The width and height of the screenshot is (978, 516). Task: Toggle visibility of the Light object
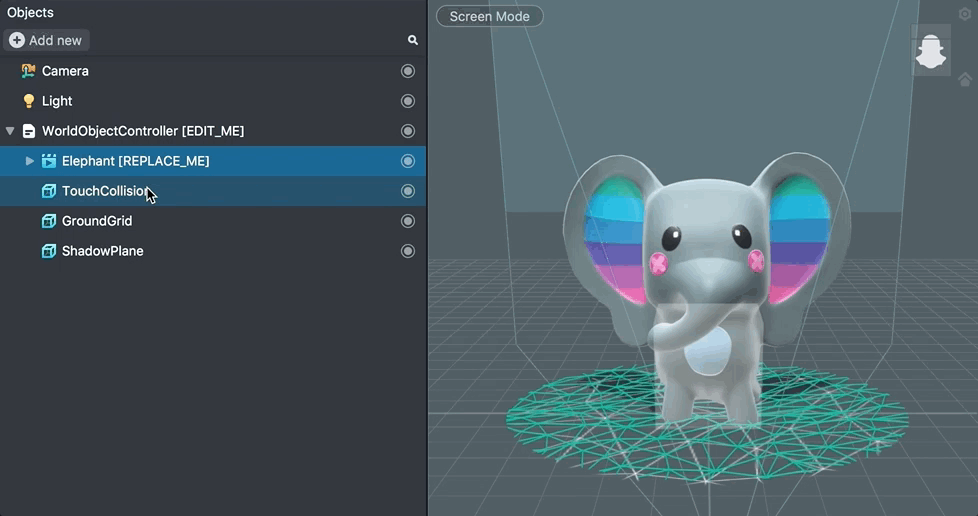pyautogui.click(x=407, y=101)
